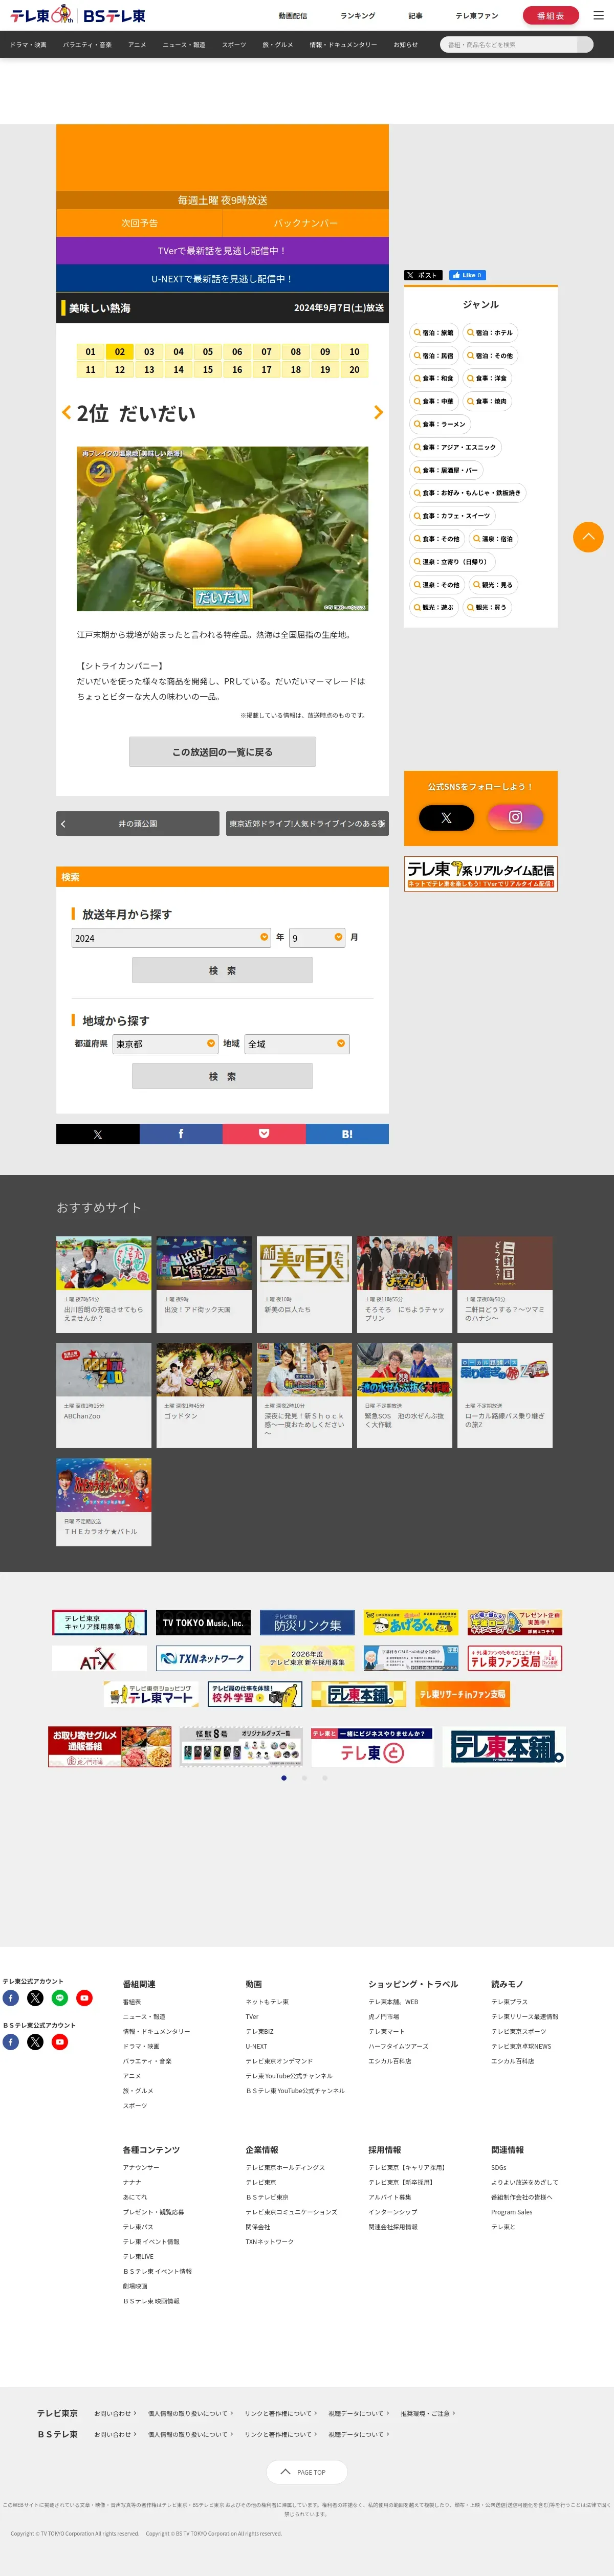Click PAGE TOP button in footer
The image size is (614, 2576).
307,2472
